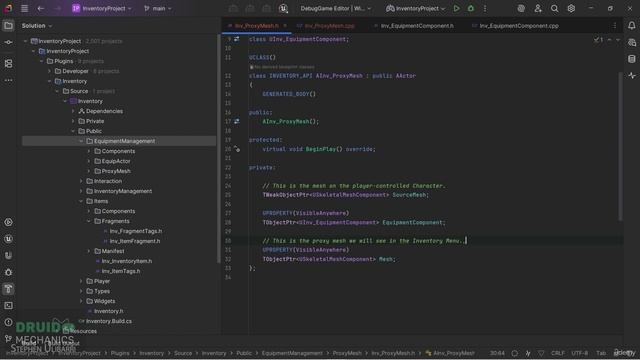
Task: Open the AI assistant icon in the toolbar
Action: (521, 8)
